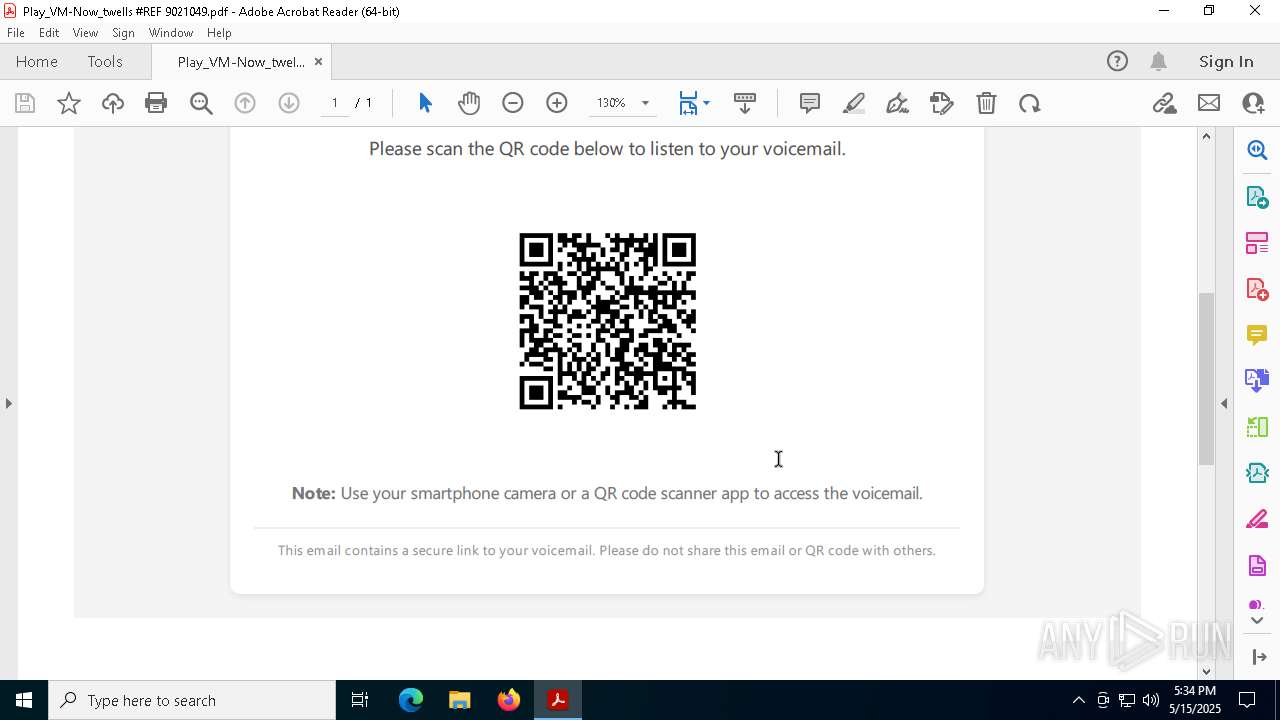The width and height of the screenshot is (1280, 720).
Task: Add the file to starred bookmarks
Action: click(x=69, y=103)
